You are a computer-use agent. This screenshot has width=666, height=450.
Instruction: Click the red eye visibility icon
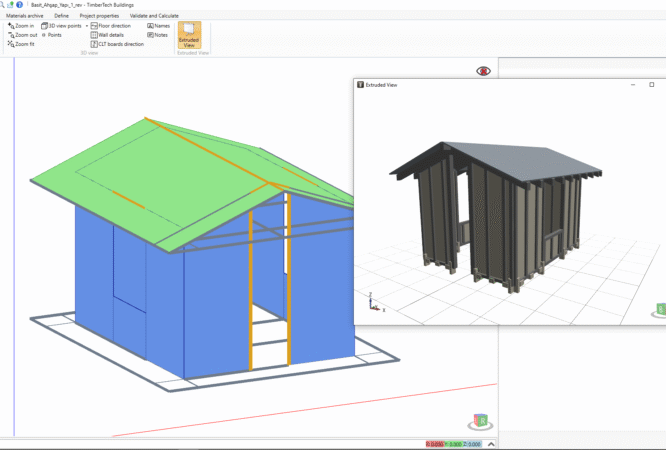point(484,71)
